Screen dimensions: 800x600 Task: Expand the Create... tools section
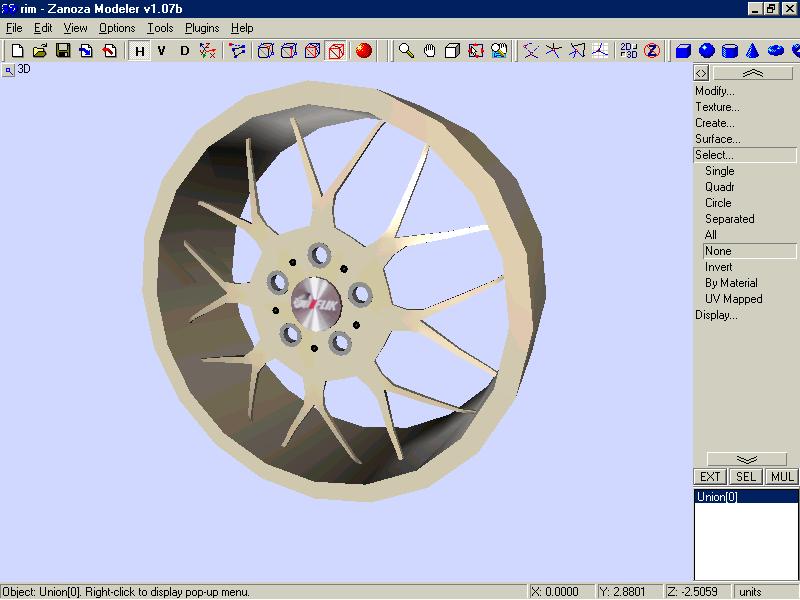click(x=714, y=123)
